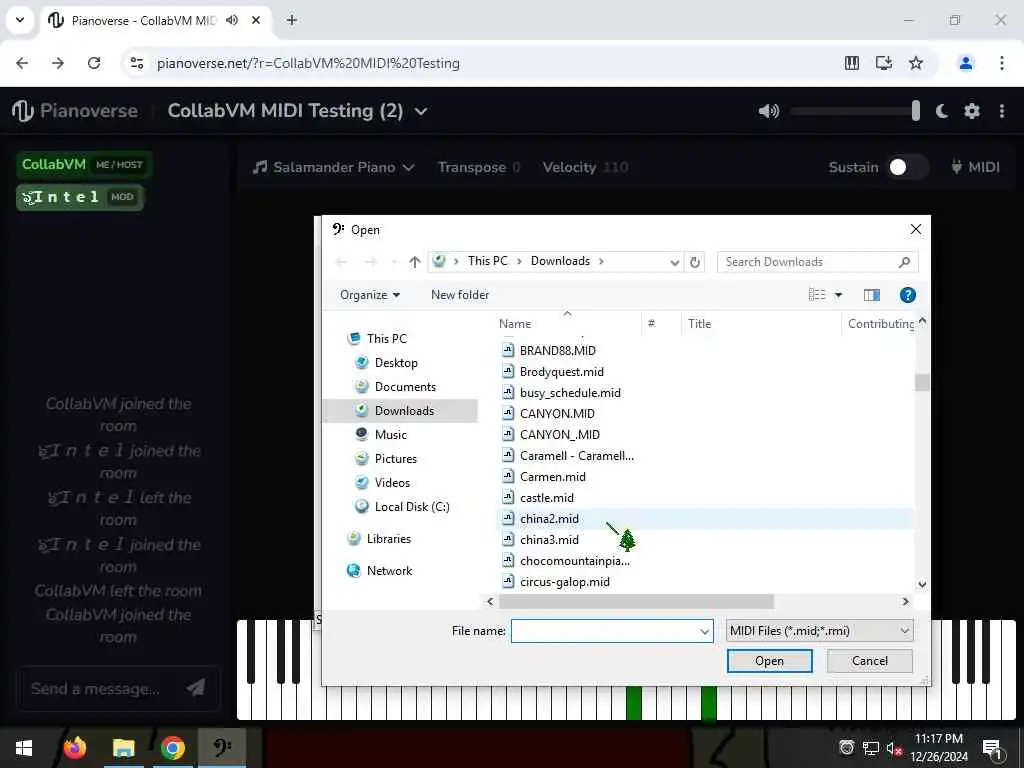Toggle dark mode moon icon

pos(941,111)
